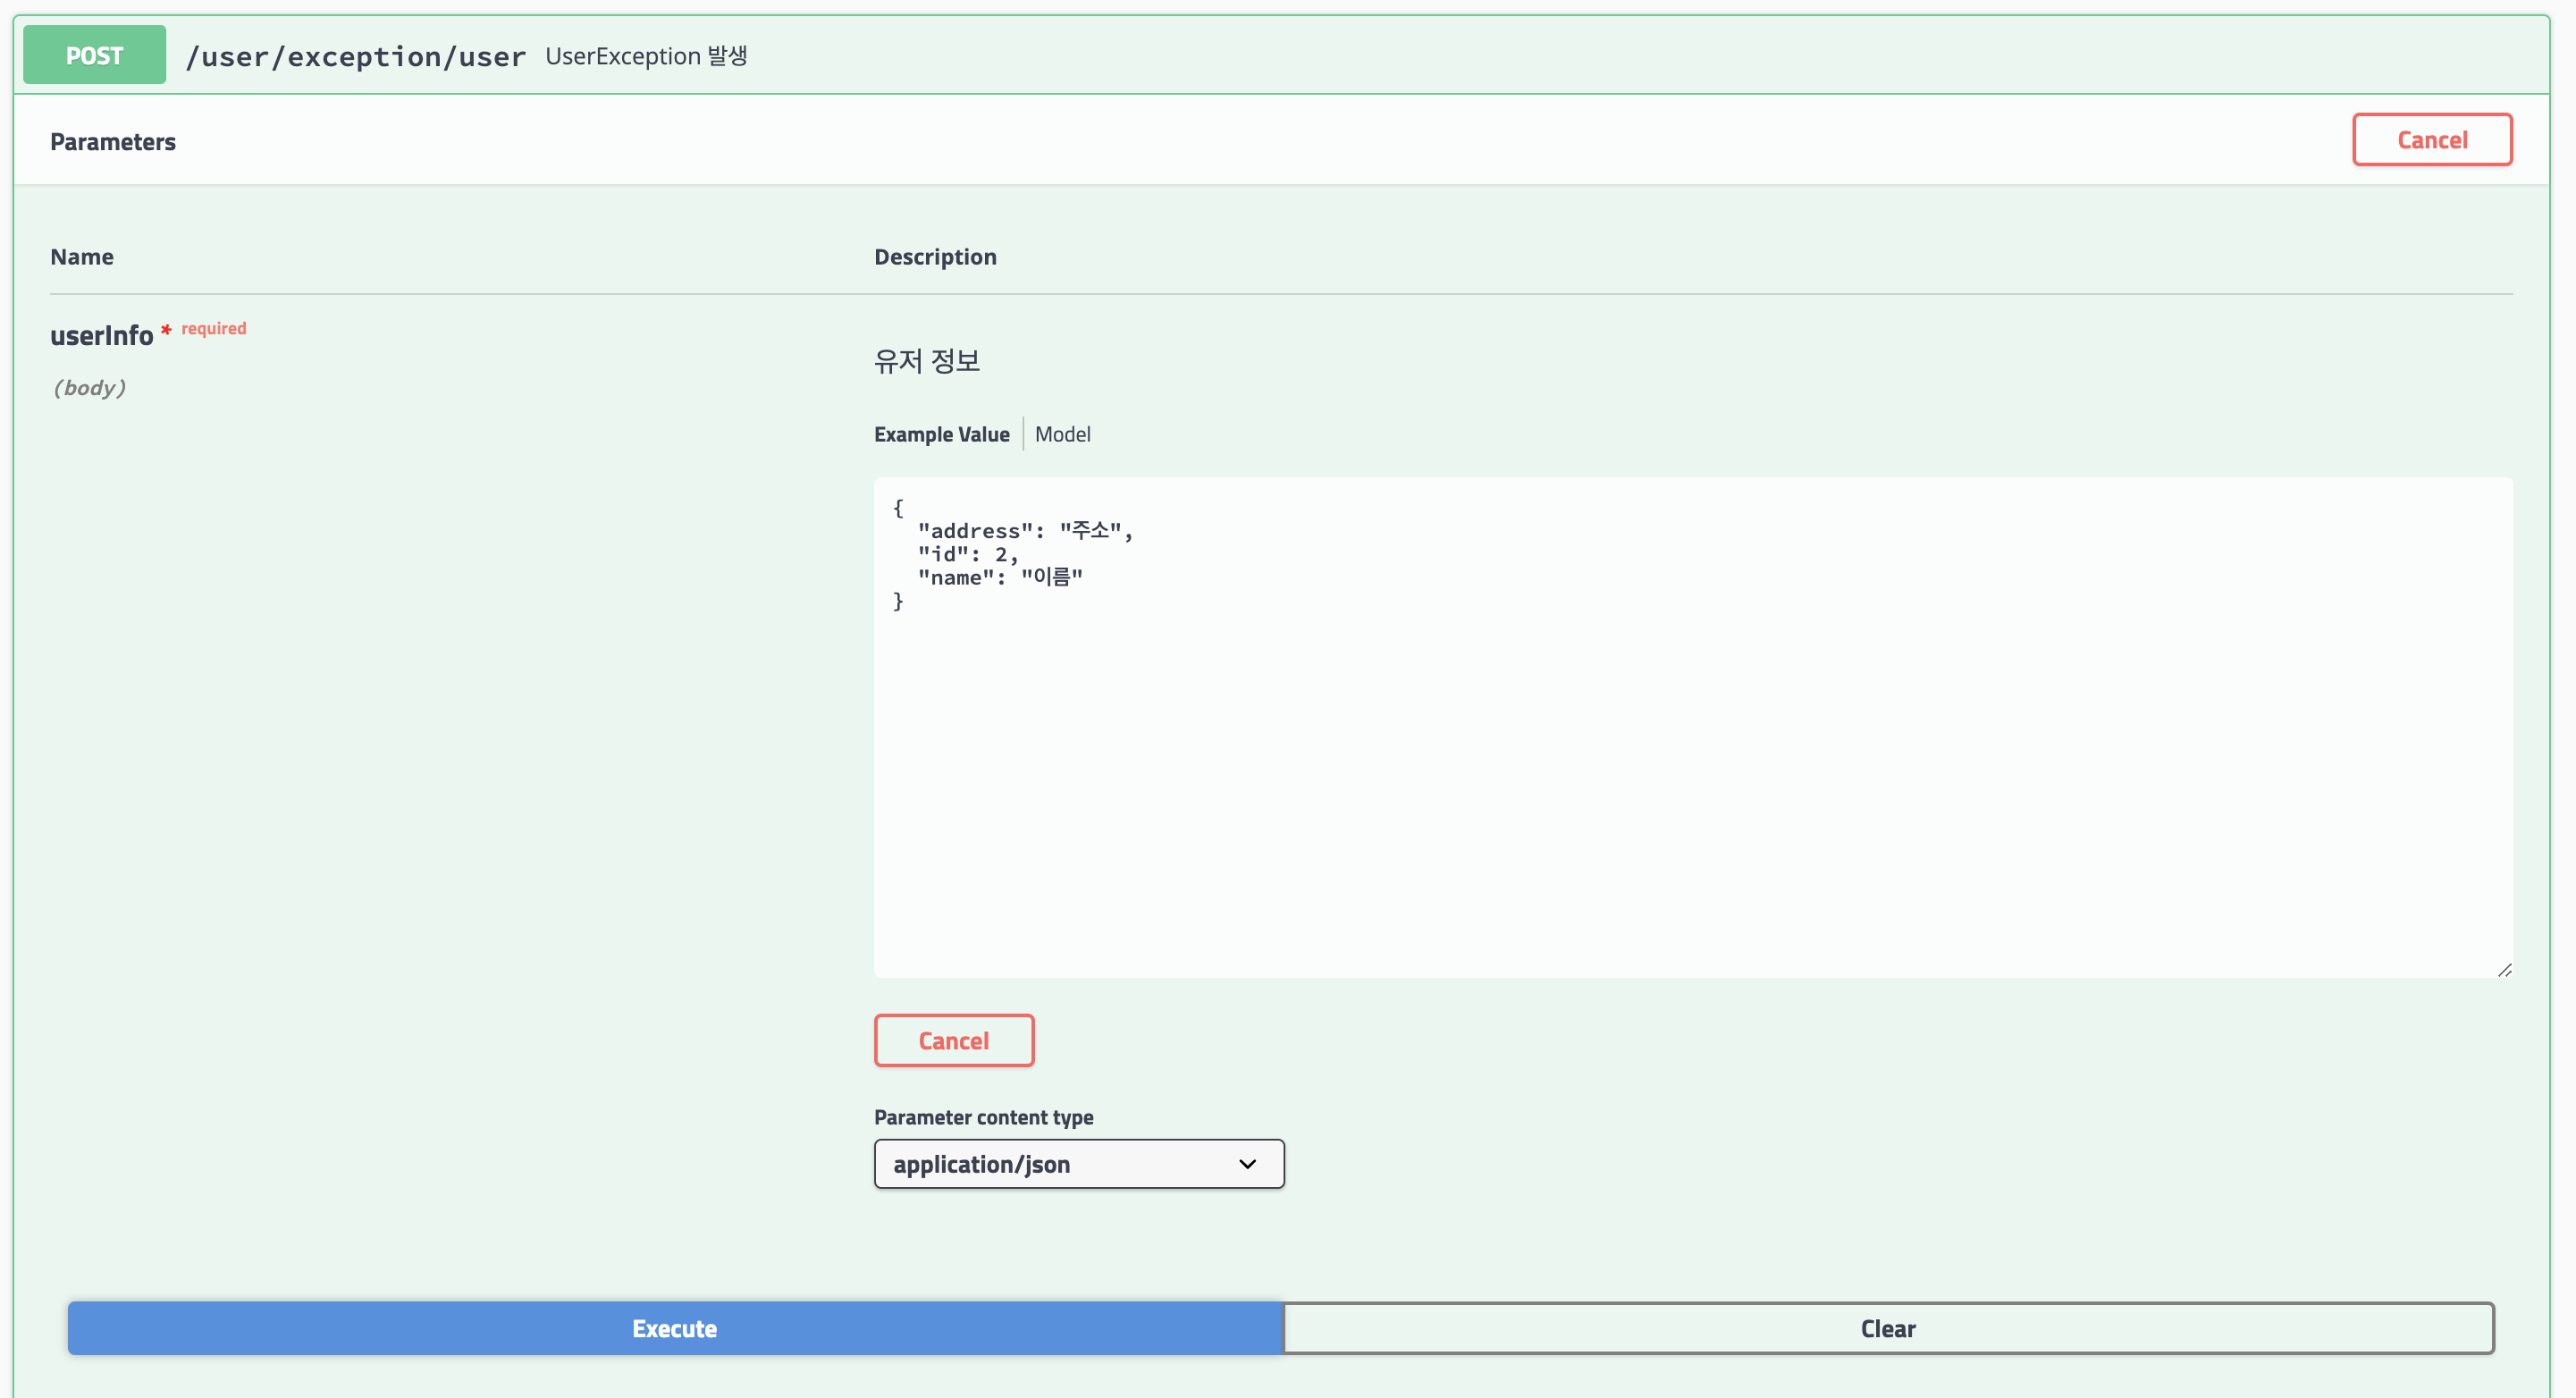2576x1398 pixels.
Task: Click the userInfo parameter name
Action: click(x=101, y=336)
